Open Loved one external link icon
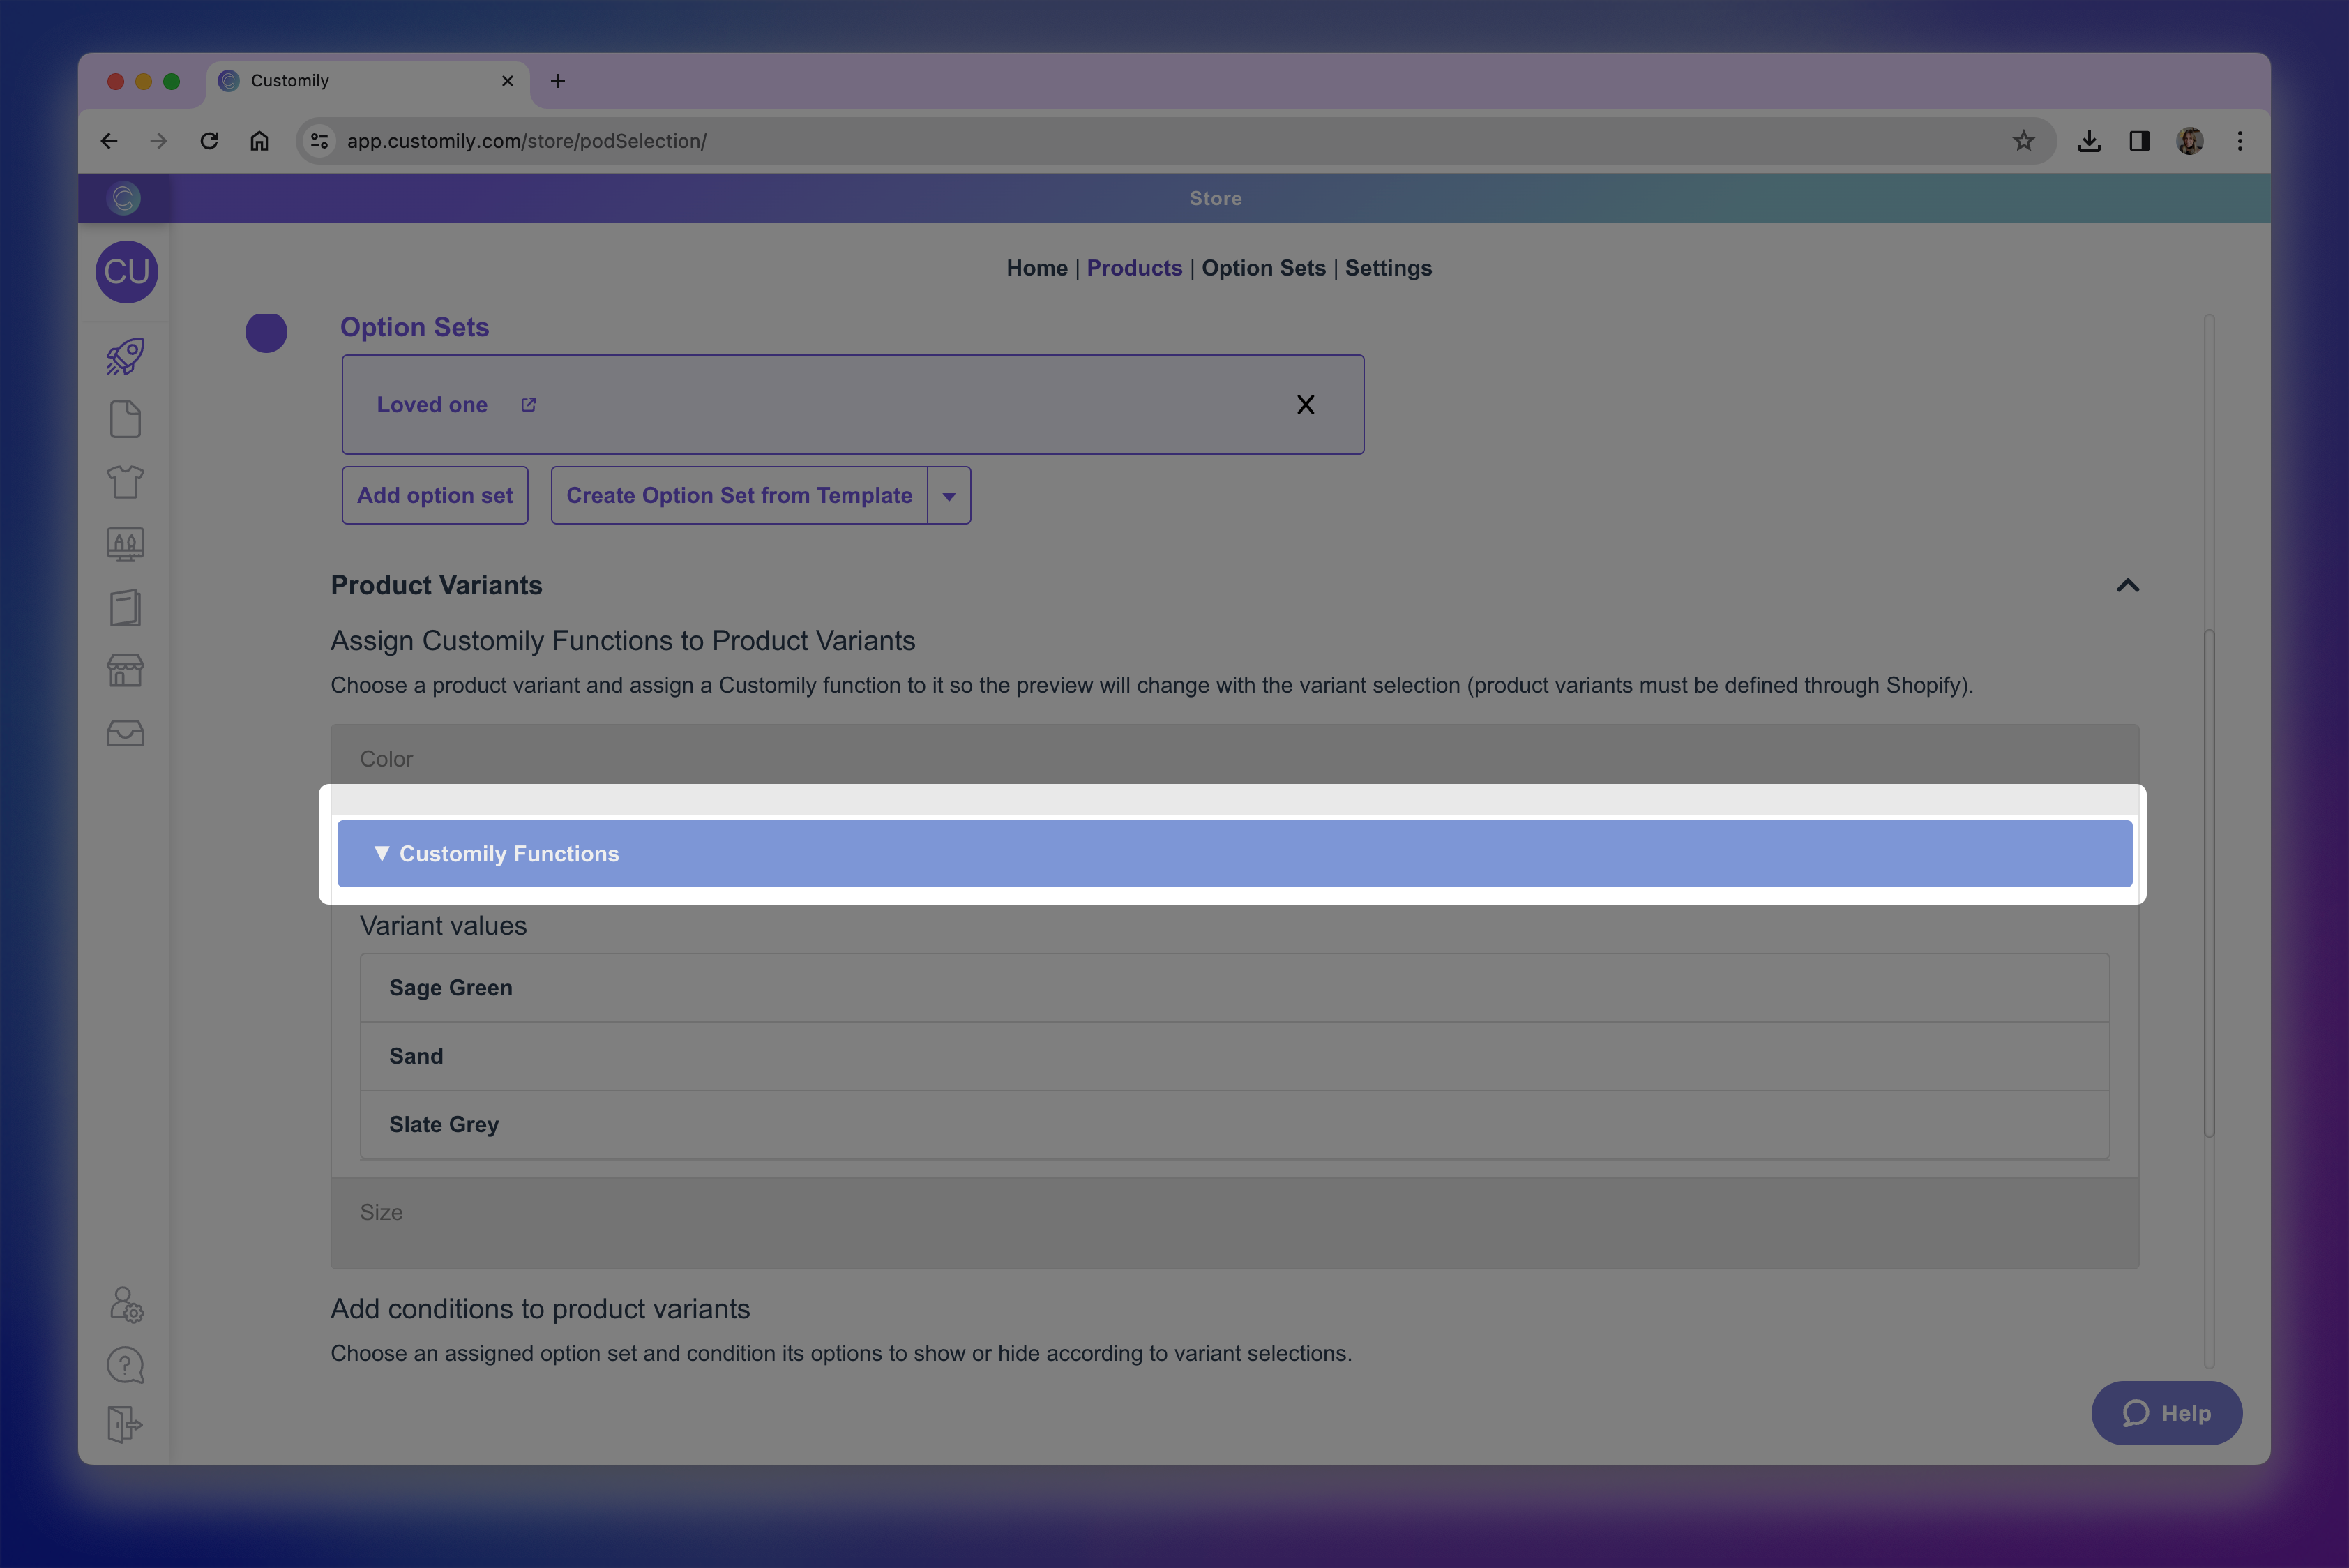 [x=528, y=405]
